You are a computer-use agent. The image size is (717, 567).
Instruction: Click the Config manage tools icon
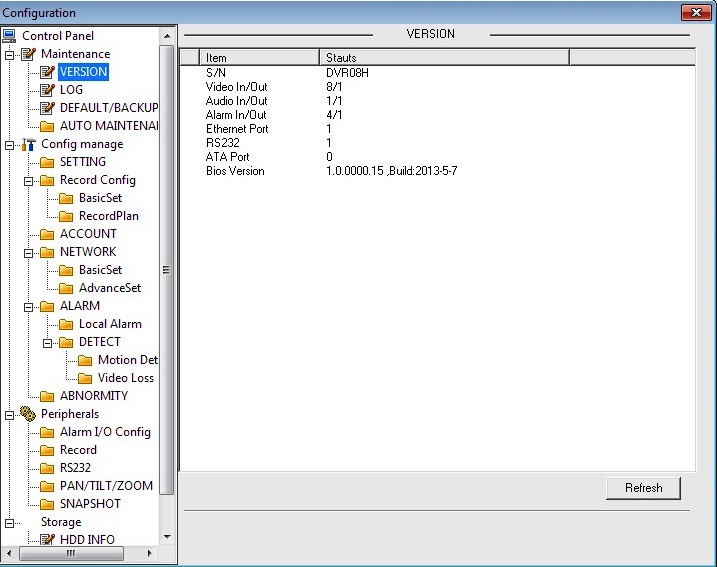[x=29, y=144]
